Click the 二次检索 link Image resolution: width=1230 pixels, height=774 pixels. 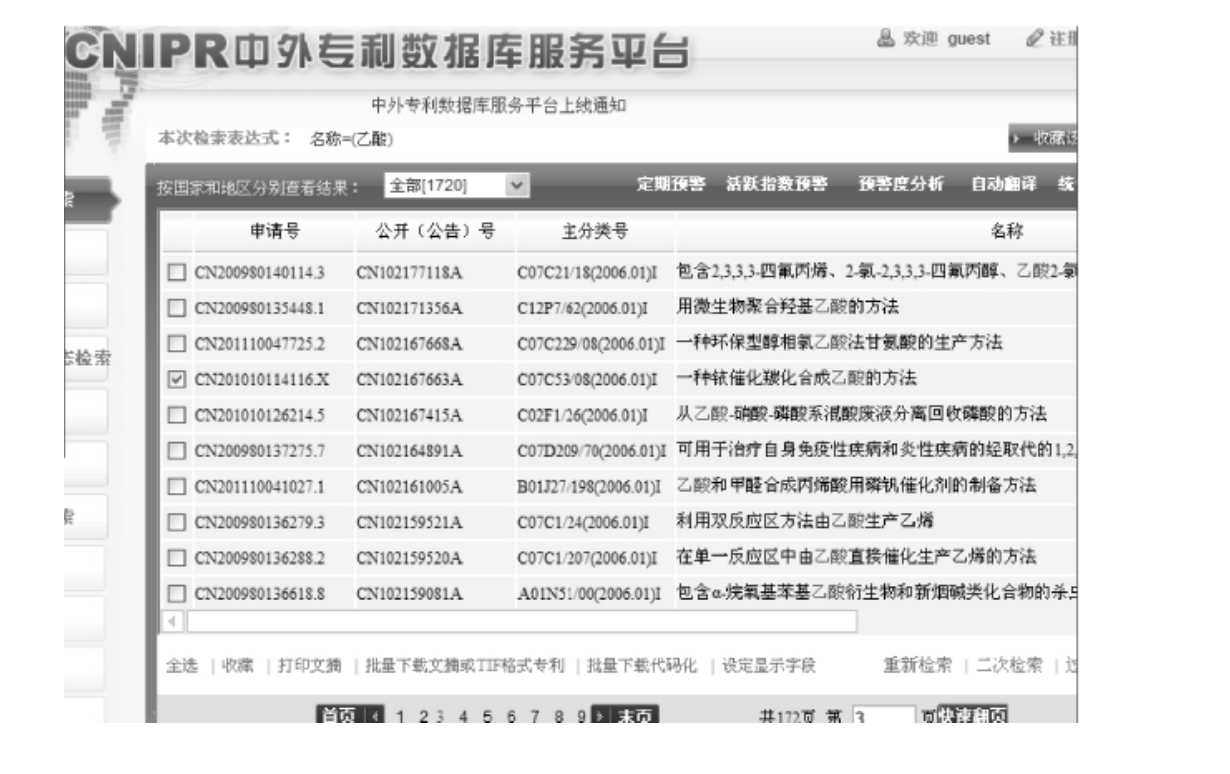[1009, 665]
